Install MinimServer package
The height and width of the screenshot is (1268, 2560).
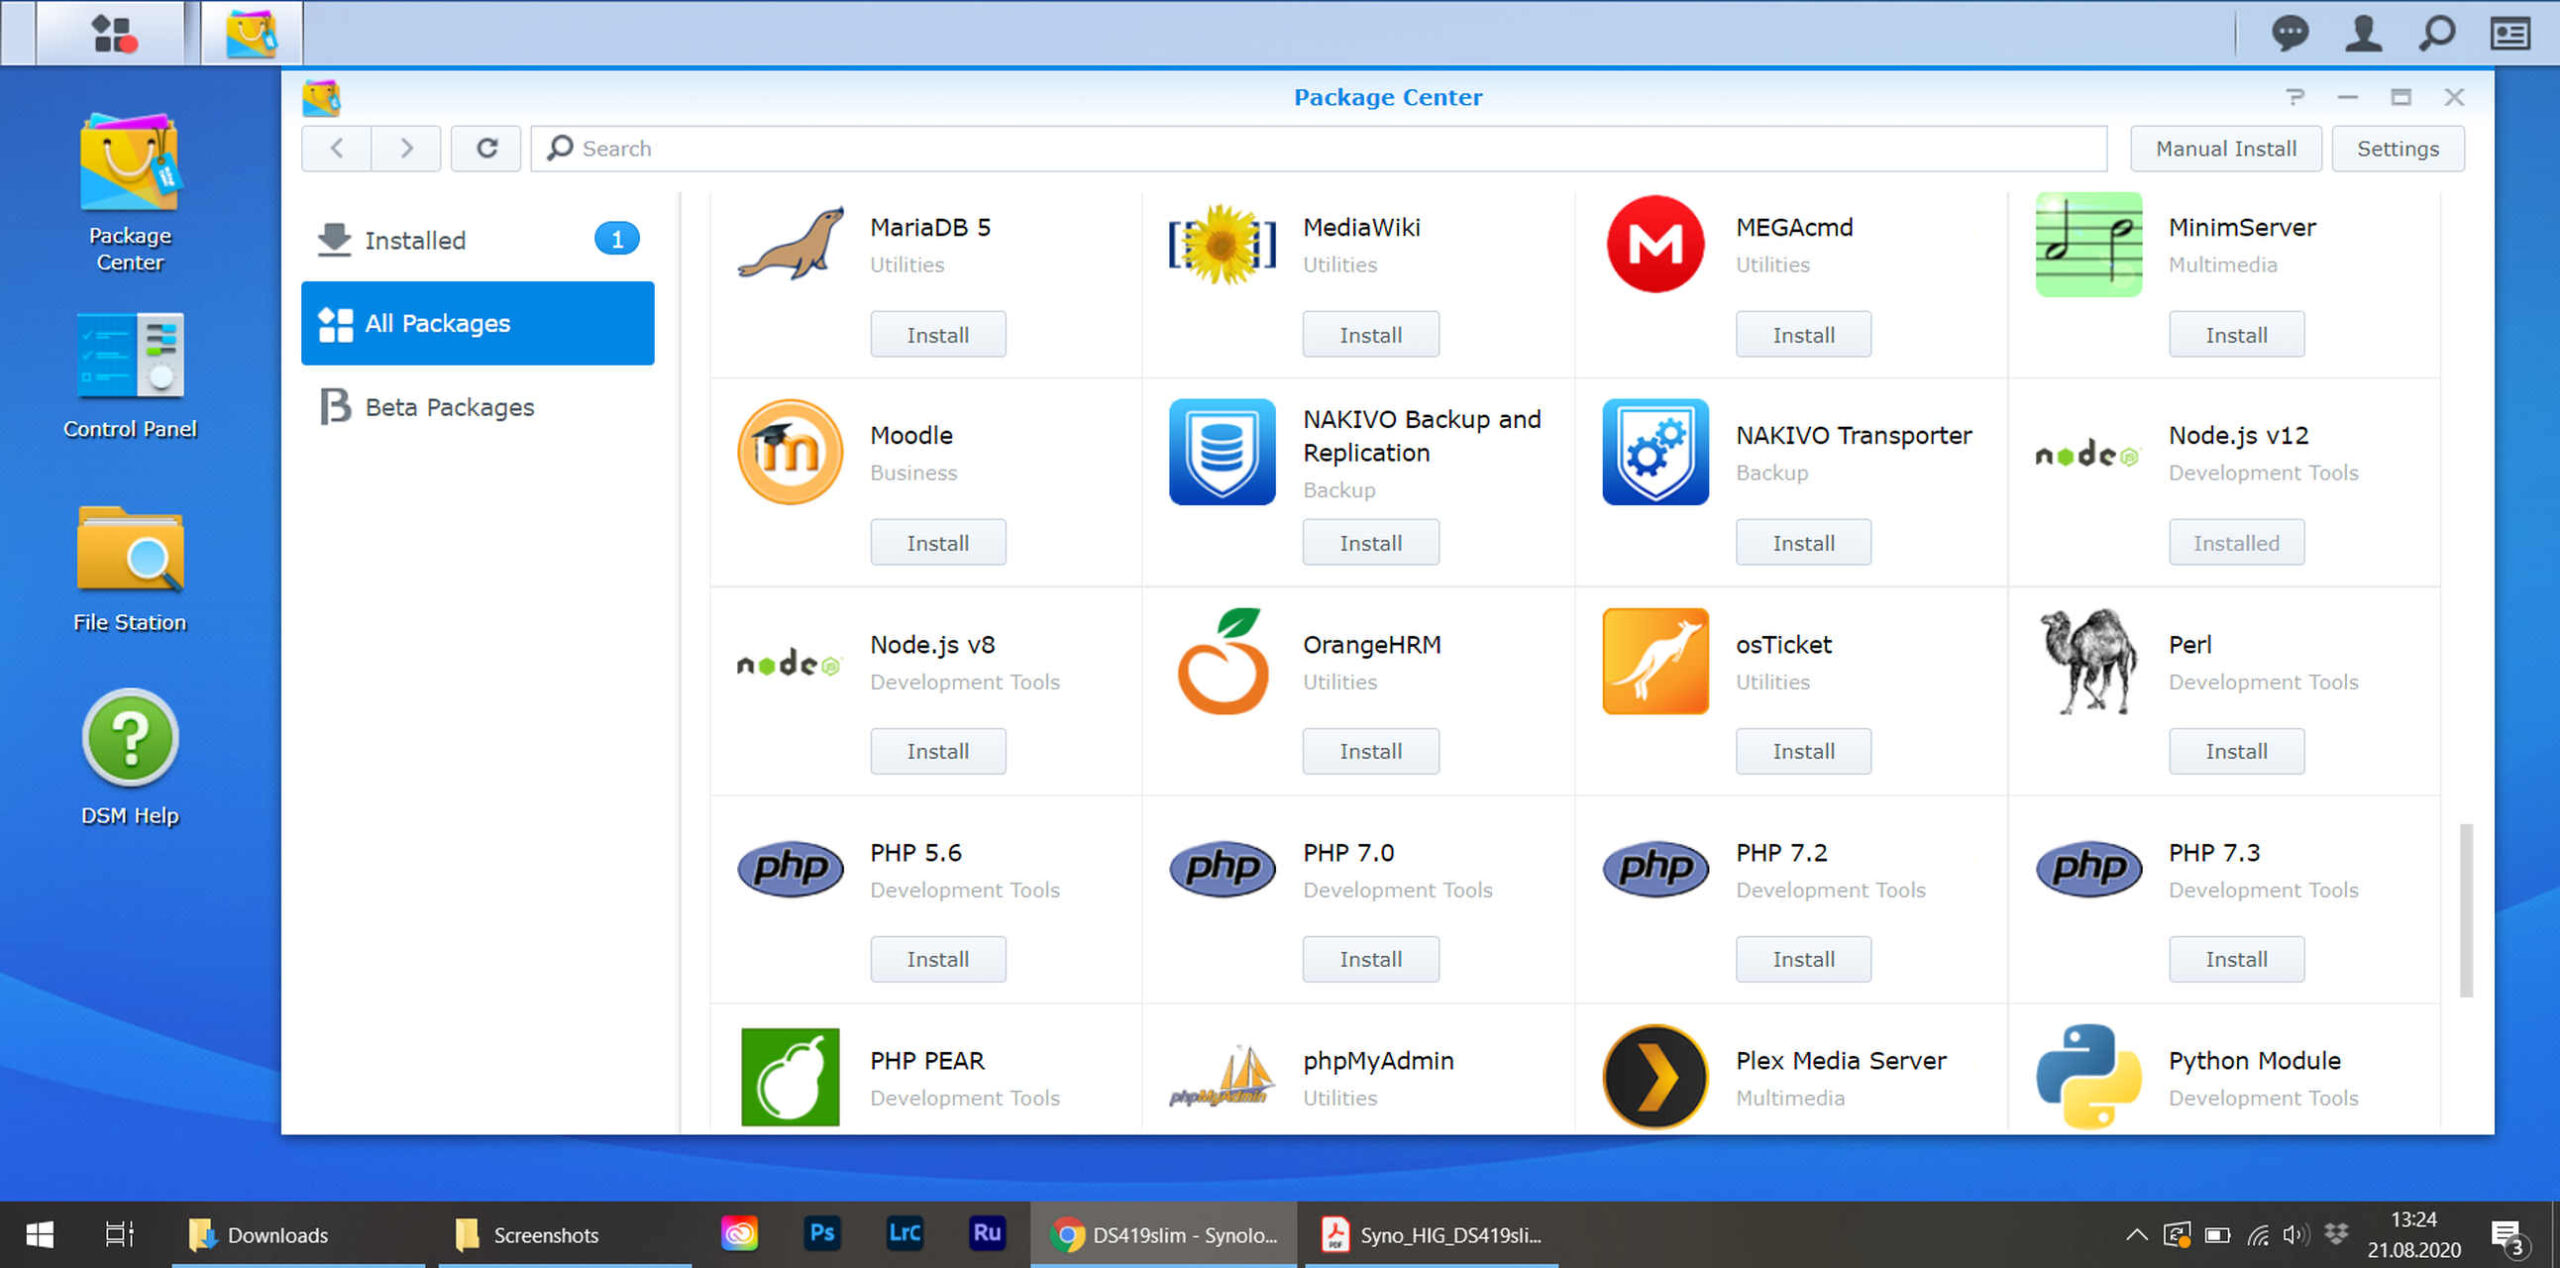point(2237,335)
